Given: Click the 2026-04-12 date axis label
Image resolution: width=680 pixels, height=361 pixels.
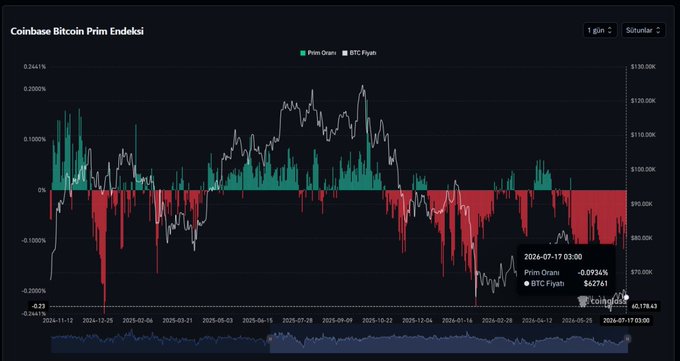Looking at the screenshot, I should (537, 320).
